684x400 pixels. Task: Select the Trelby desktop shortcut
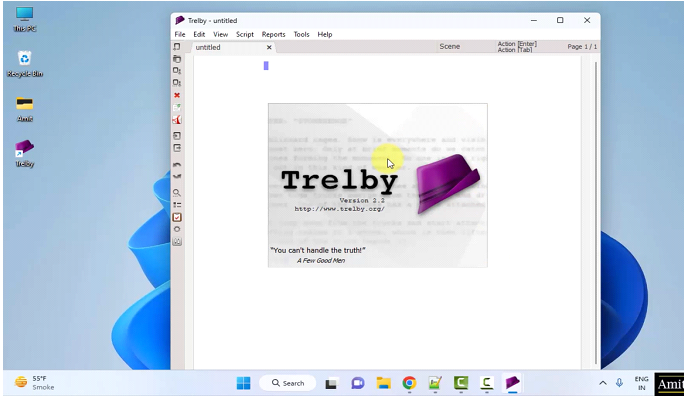coord(24,154)
